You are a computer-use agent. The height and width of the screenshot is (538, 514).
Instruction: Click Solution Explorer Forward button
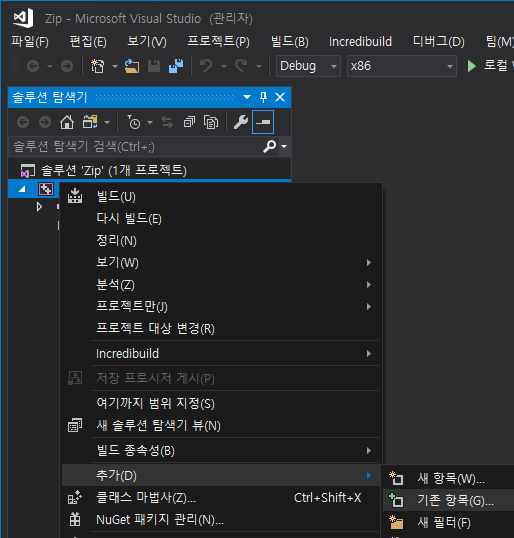coord(45,122)
